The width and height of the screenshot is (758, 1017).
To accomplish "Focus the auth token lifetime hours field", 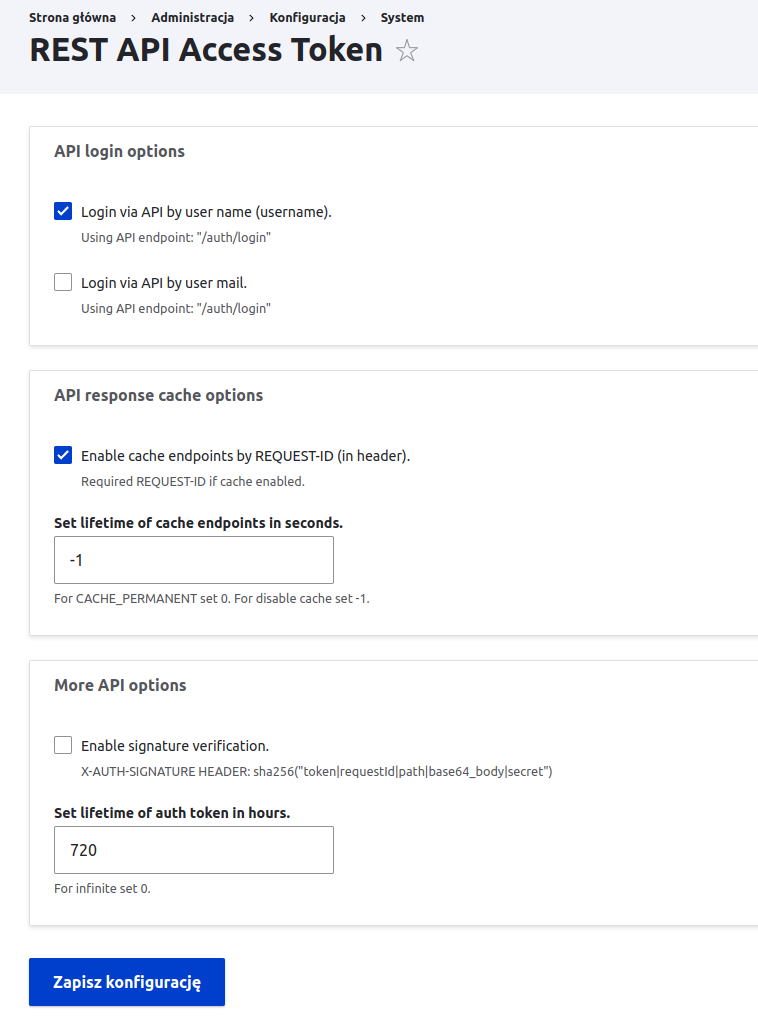I will click(x=194, y=850).
